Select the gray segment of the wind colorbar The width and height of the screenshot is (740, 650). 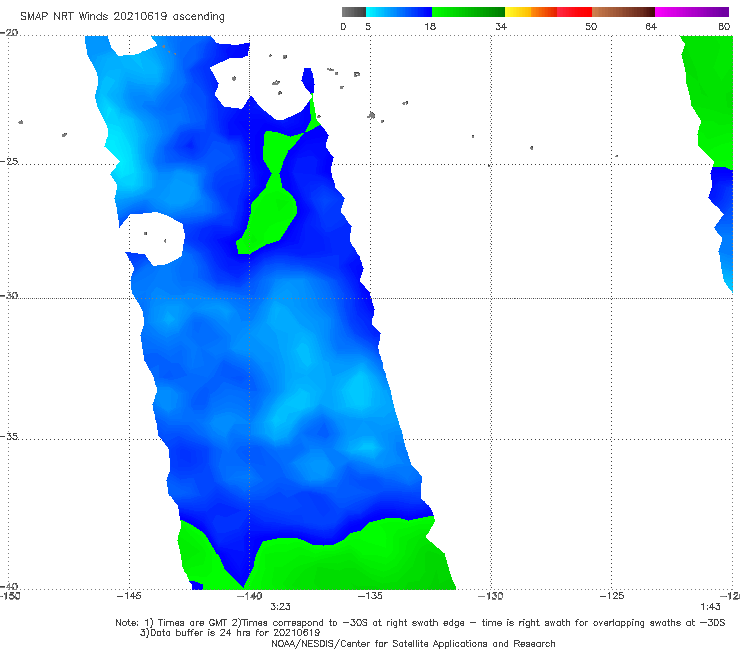click(x=353, y=12)
